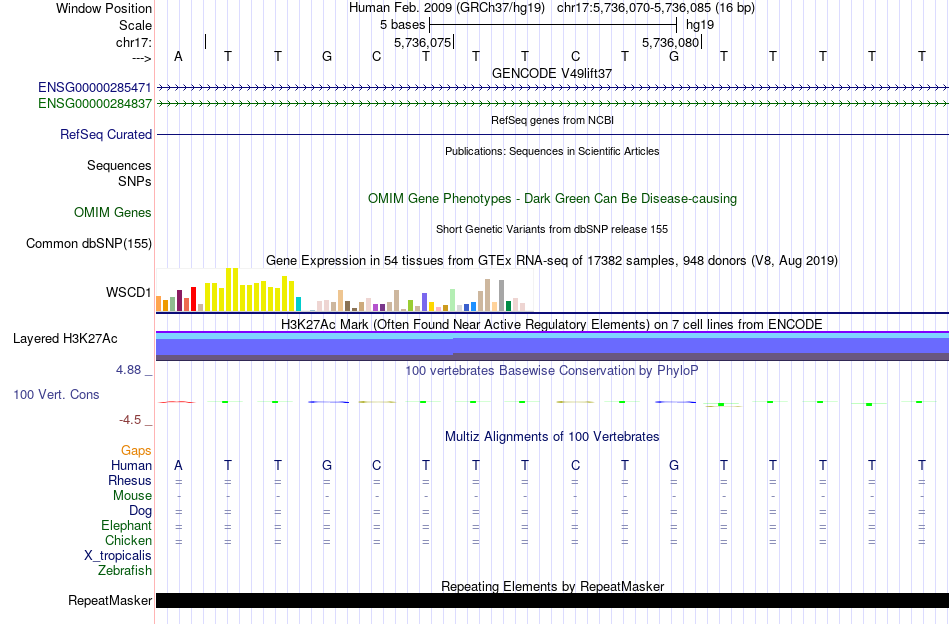The width and height of the screenshot is (950, 624).
Task: Open the GTEx Gene Expression track title
Action: click(x=552, y=261)
